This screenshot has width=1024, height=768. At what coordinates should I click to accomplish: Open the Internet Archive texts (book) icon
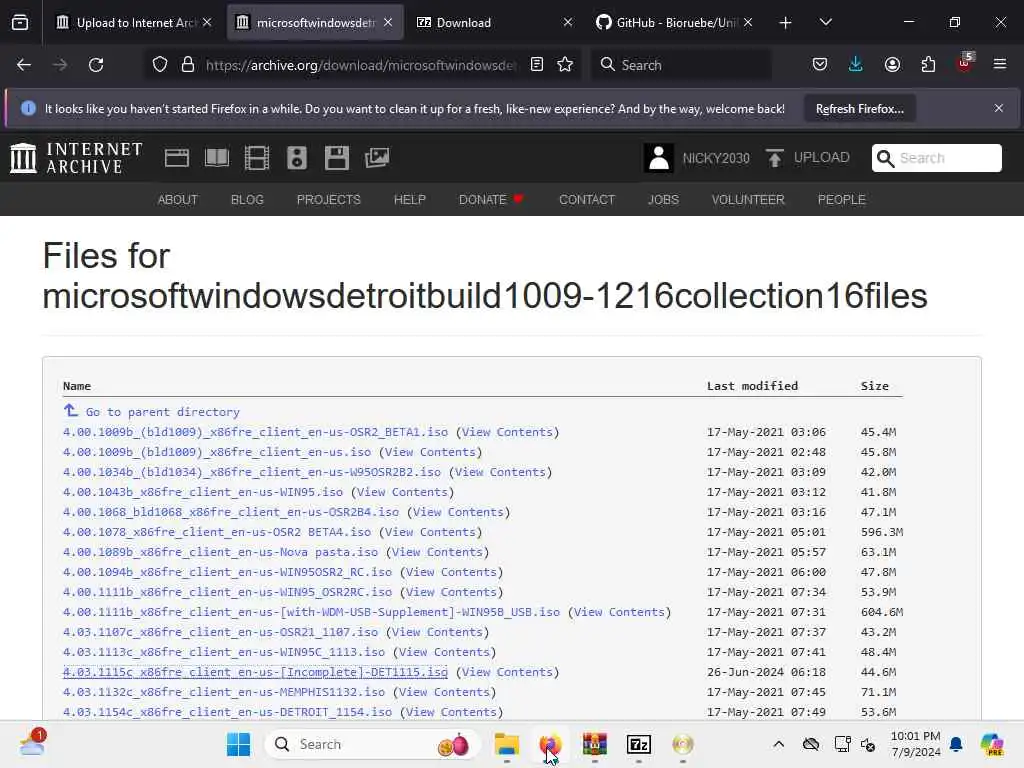[x=217, y=158]
